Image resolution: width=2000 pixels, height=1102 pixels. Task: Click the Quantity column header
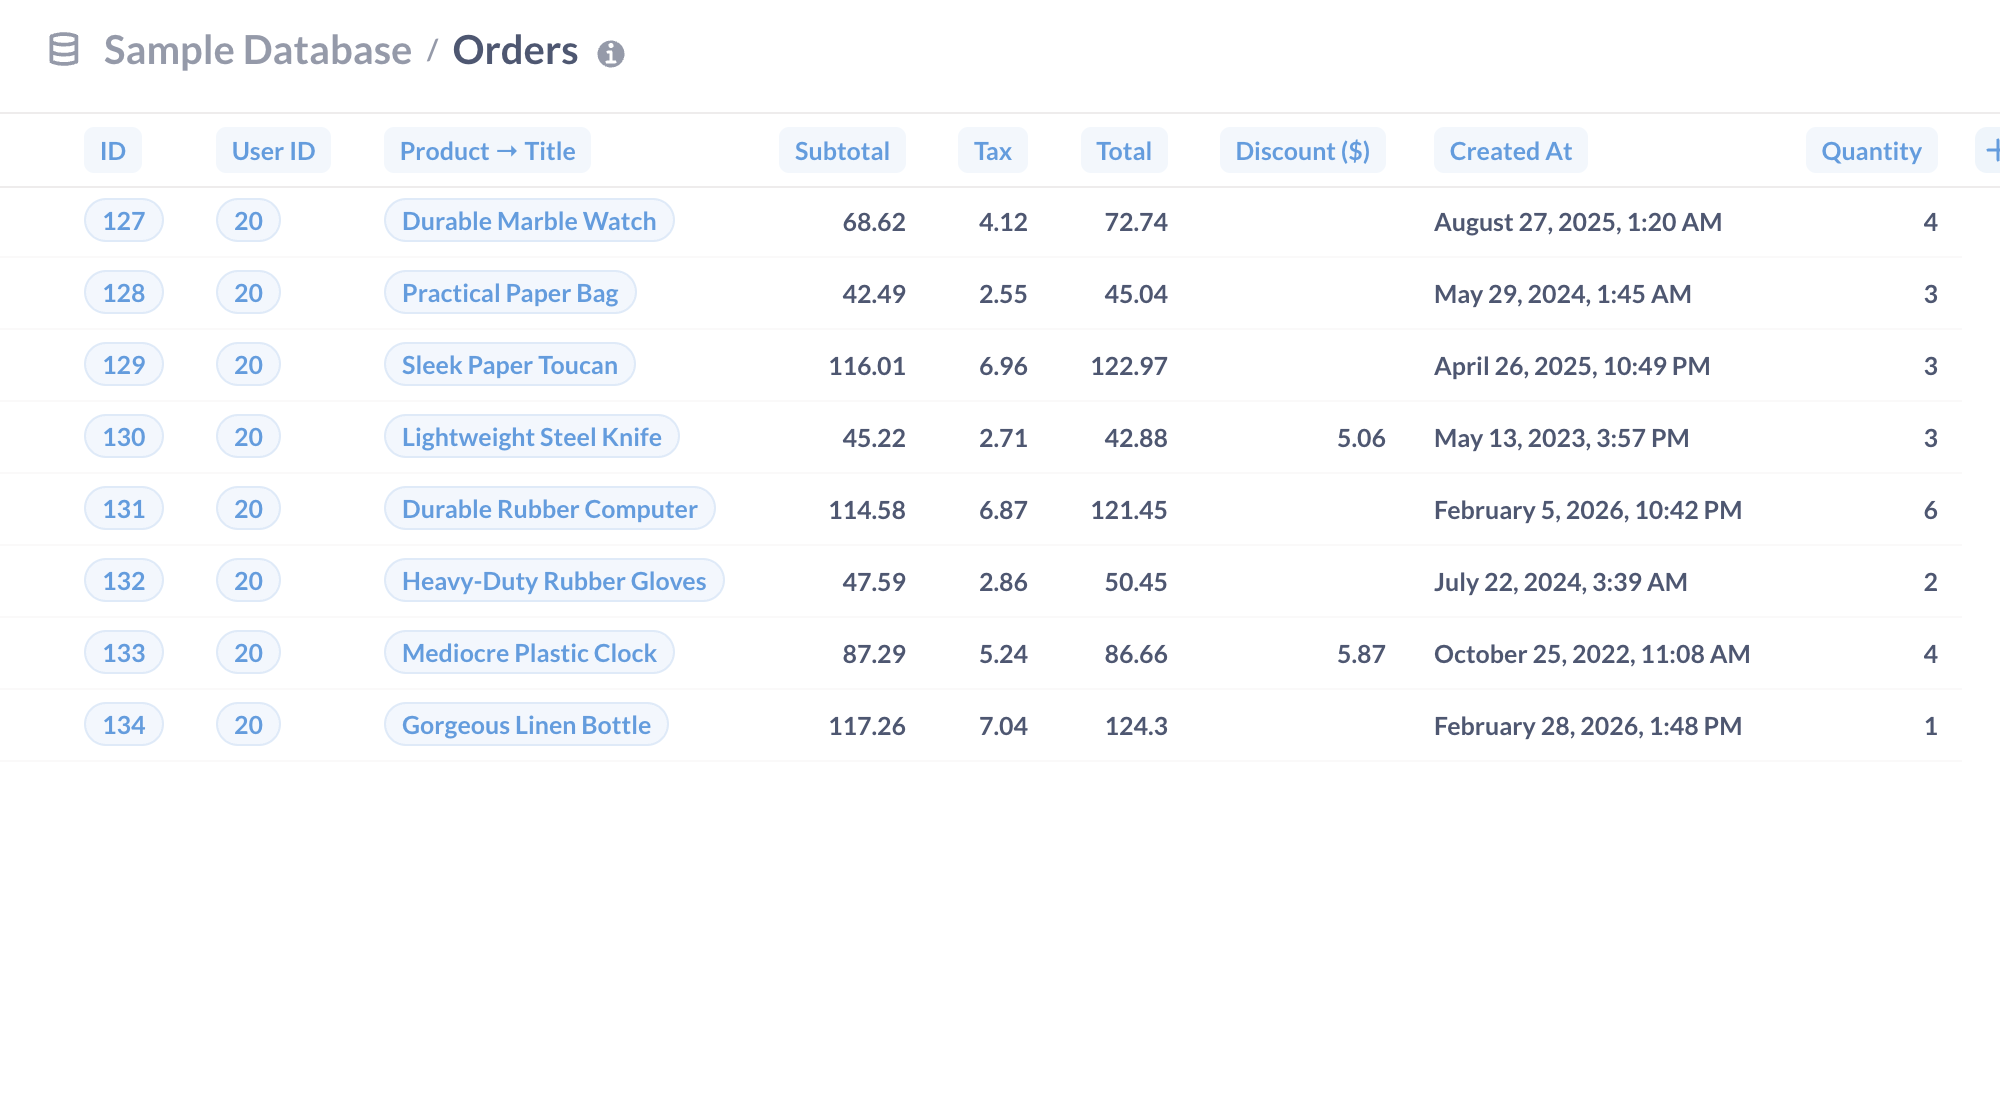1870,151
